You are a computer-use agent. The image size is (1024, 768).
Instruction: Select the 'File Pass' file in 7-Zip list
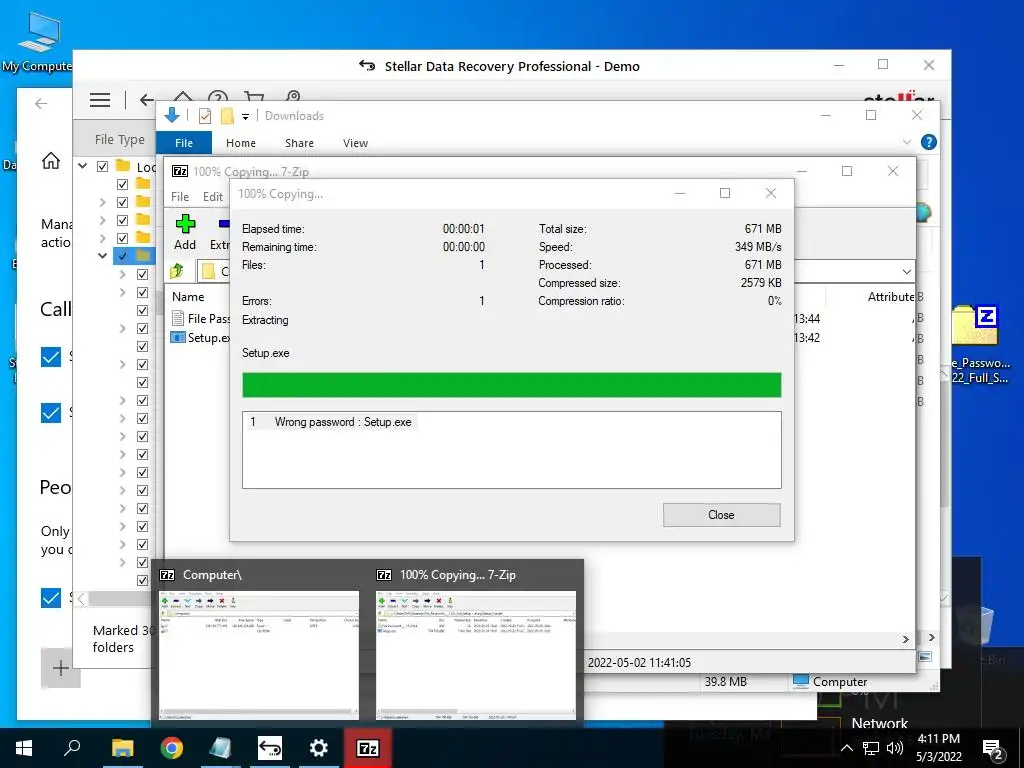point(201,319)
